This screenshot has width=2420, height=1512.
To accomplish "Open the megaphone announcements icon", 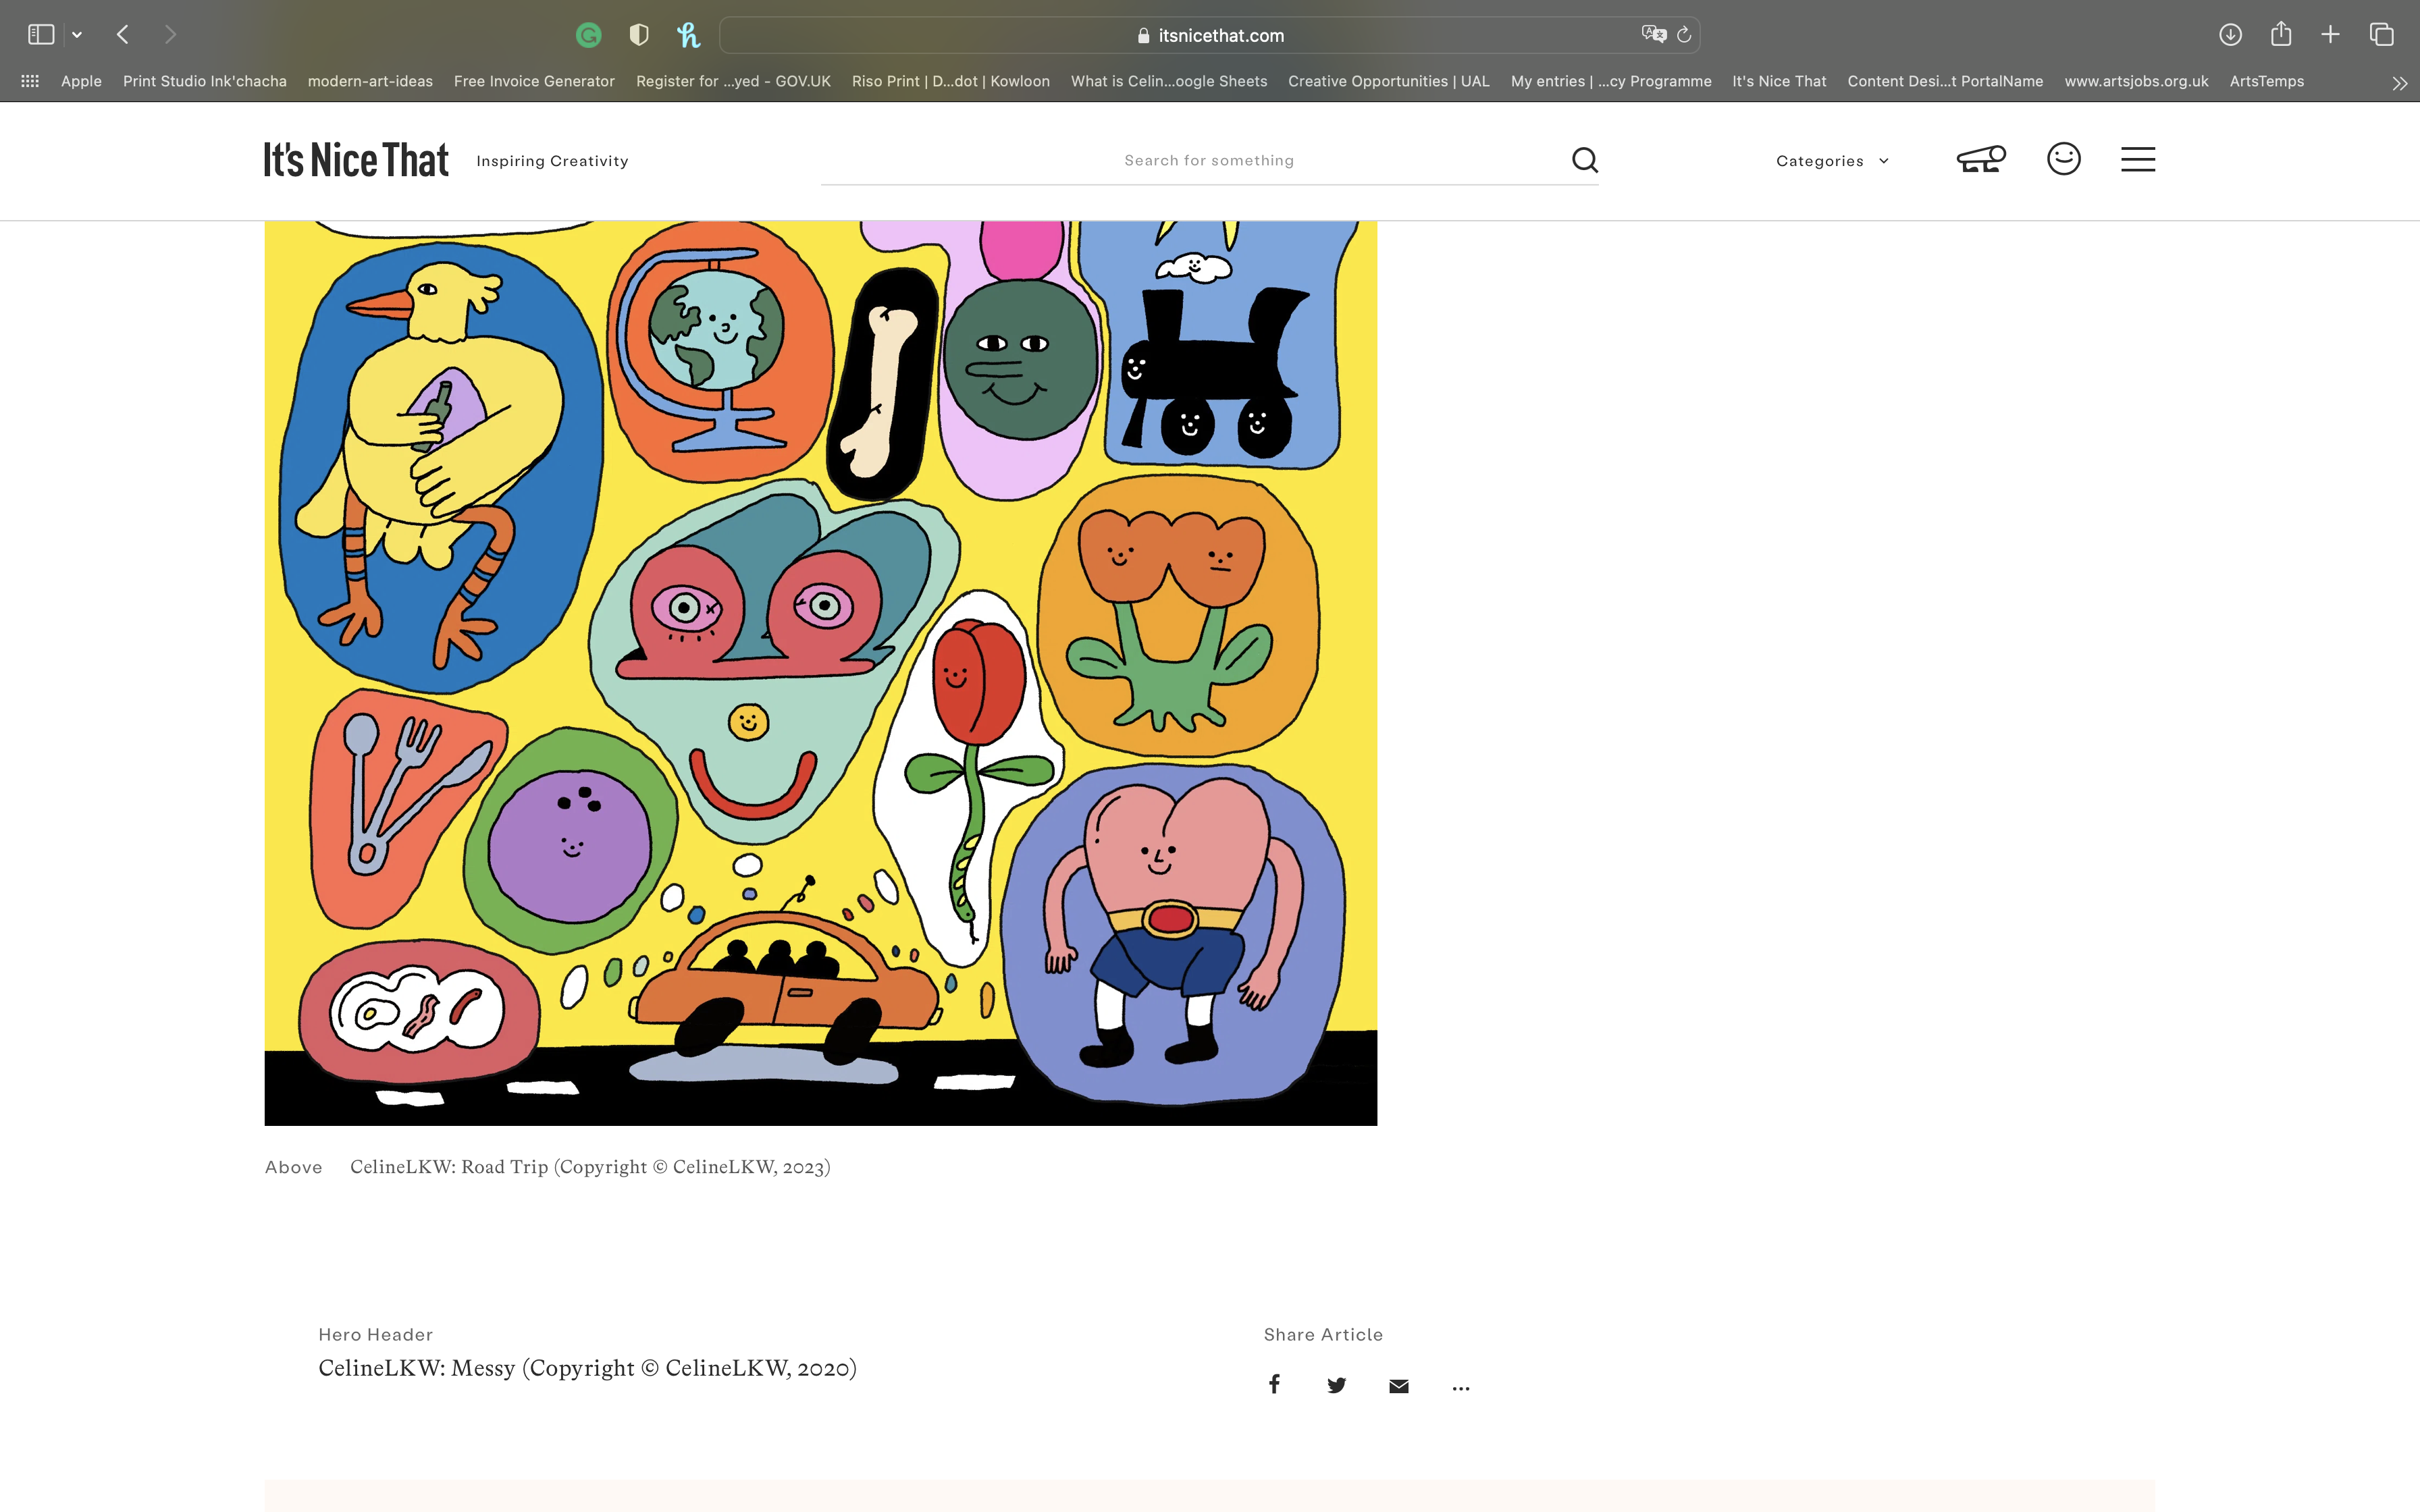I will click(1980, 159).
